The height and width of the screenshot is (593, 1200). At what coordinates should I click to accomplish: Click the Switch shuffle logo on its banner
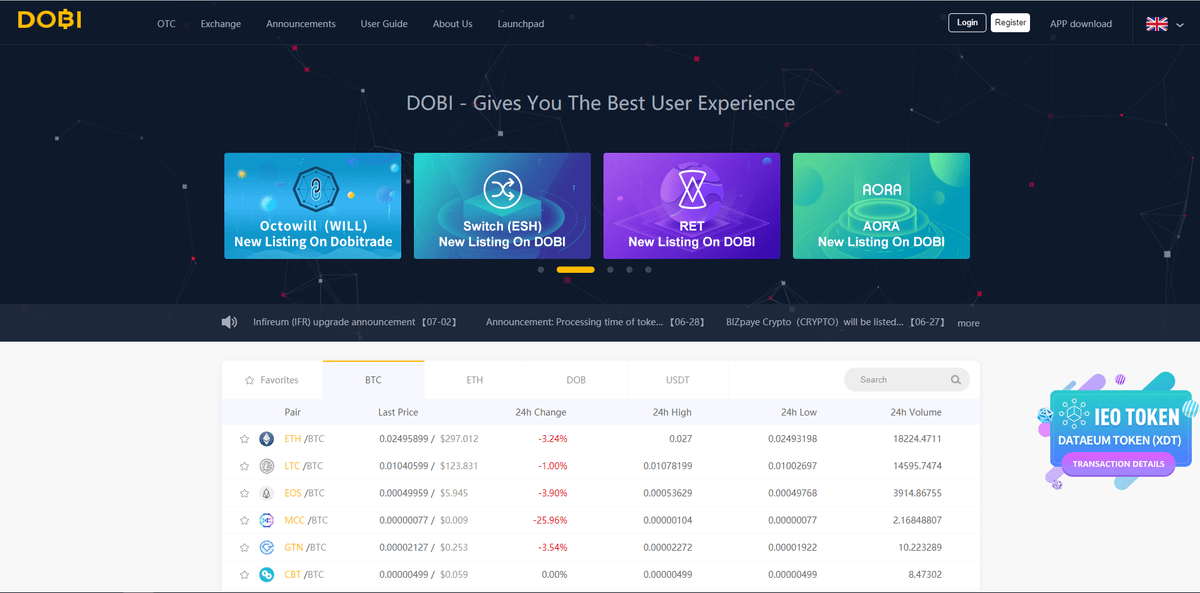pyautogui.click(x=502, y=190)
